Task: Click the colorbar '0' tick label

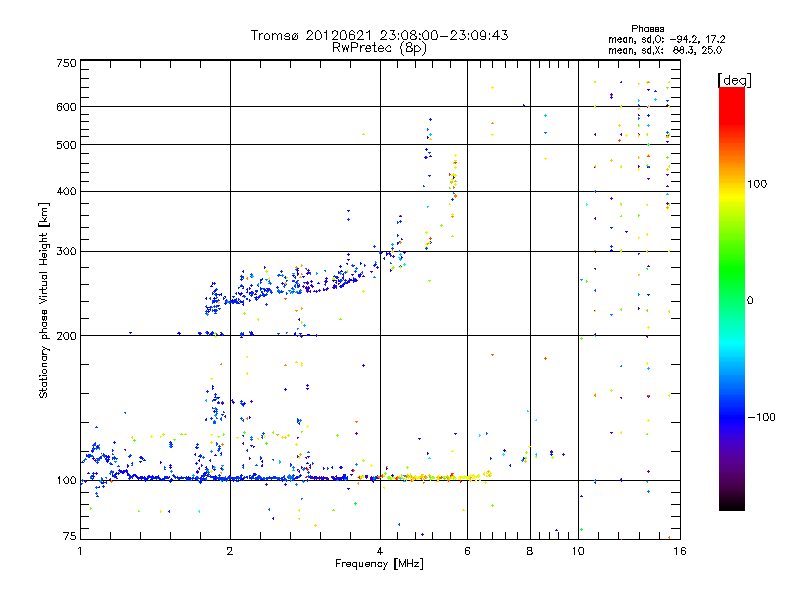Action: tap(749, 301)
